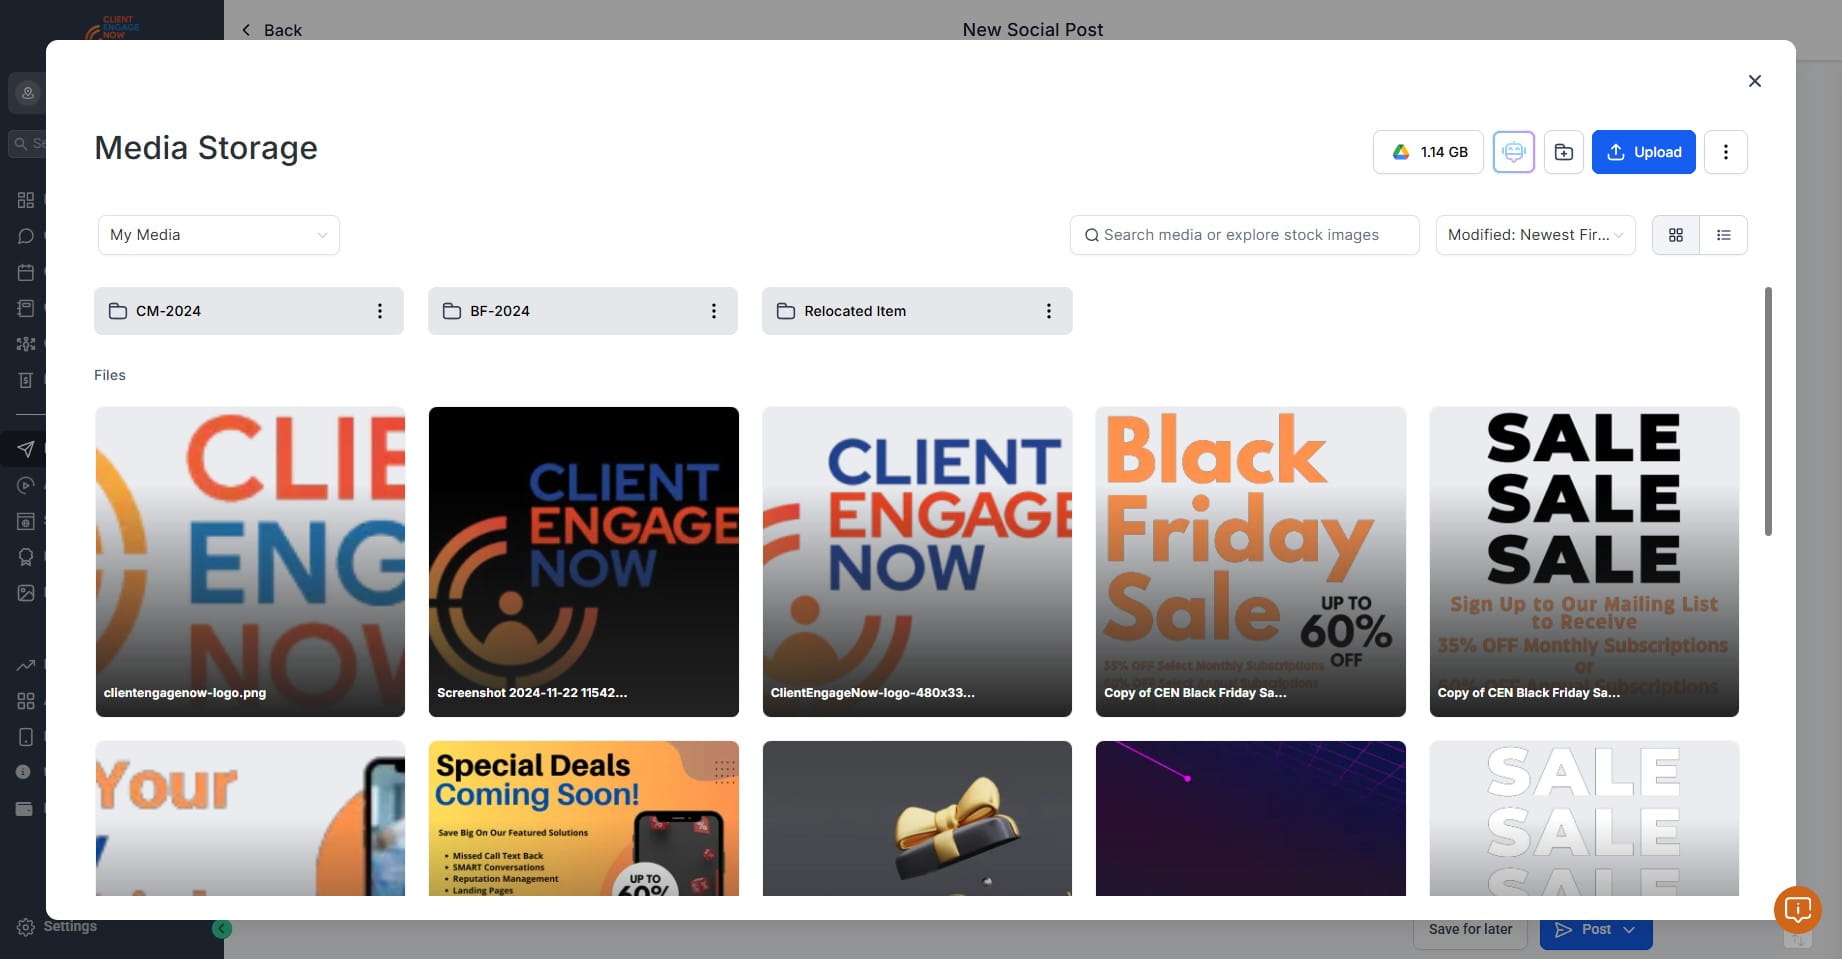Open options menu for CM-2024 folder
1842x959 pixels.
[380, 311]
